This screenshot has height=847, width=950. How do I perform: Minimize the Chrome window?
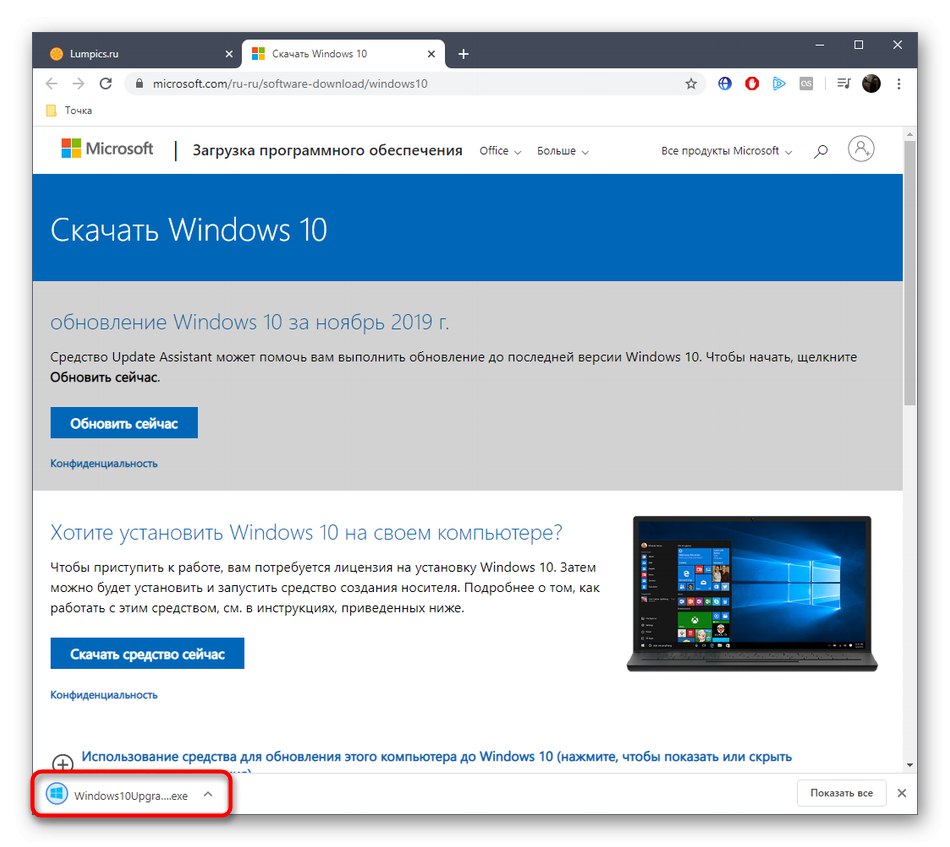(820, 45)
